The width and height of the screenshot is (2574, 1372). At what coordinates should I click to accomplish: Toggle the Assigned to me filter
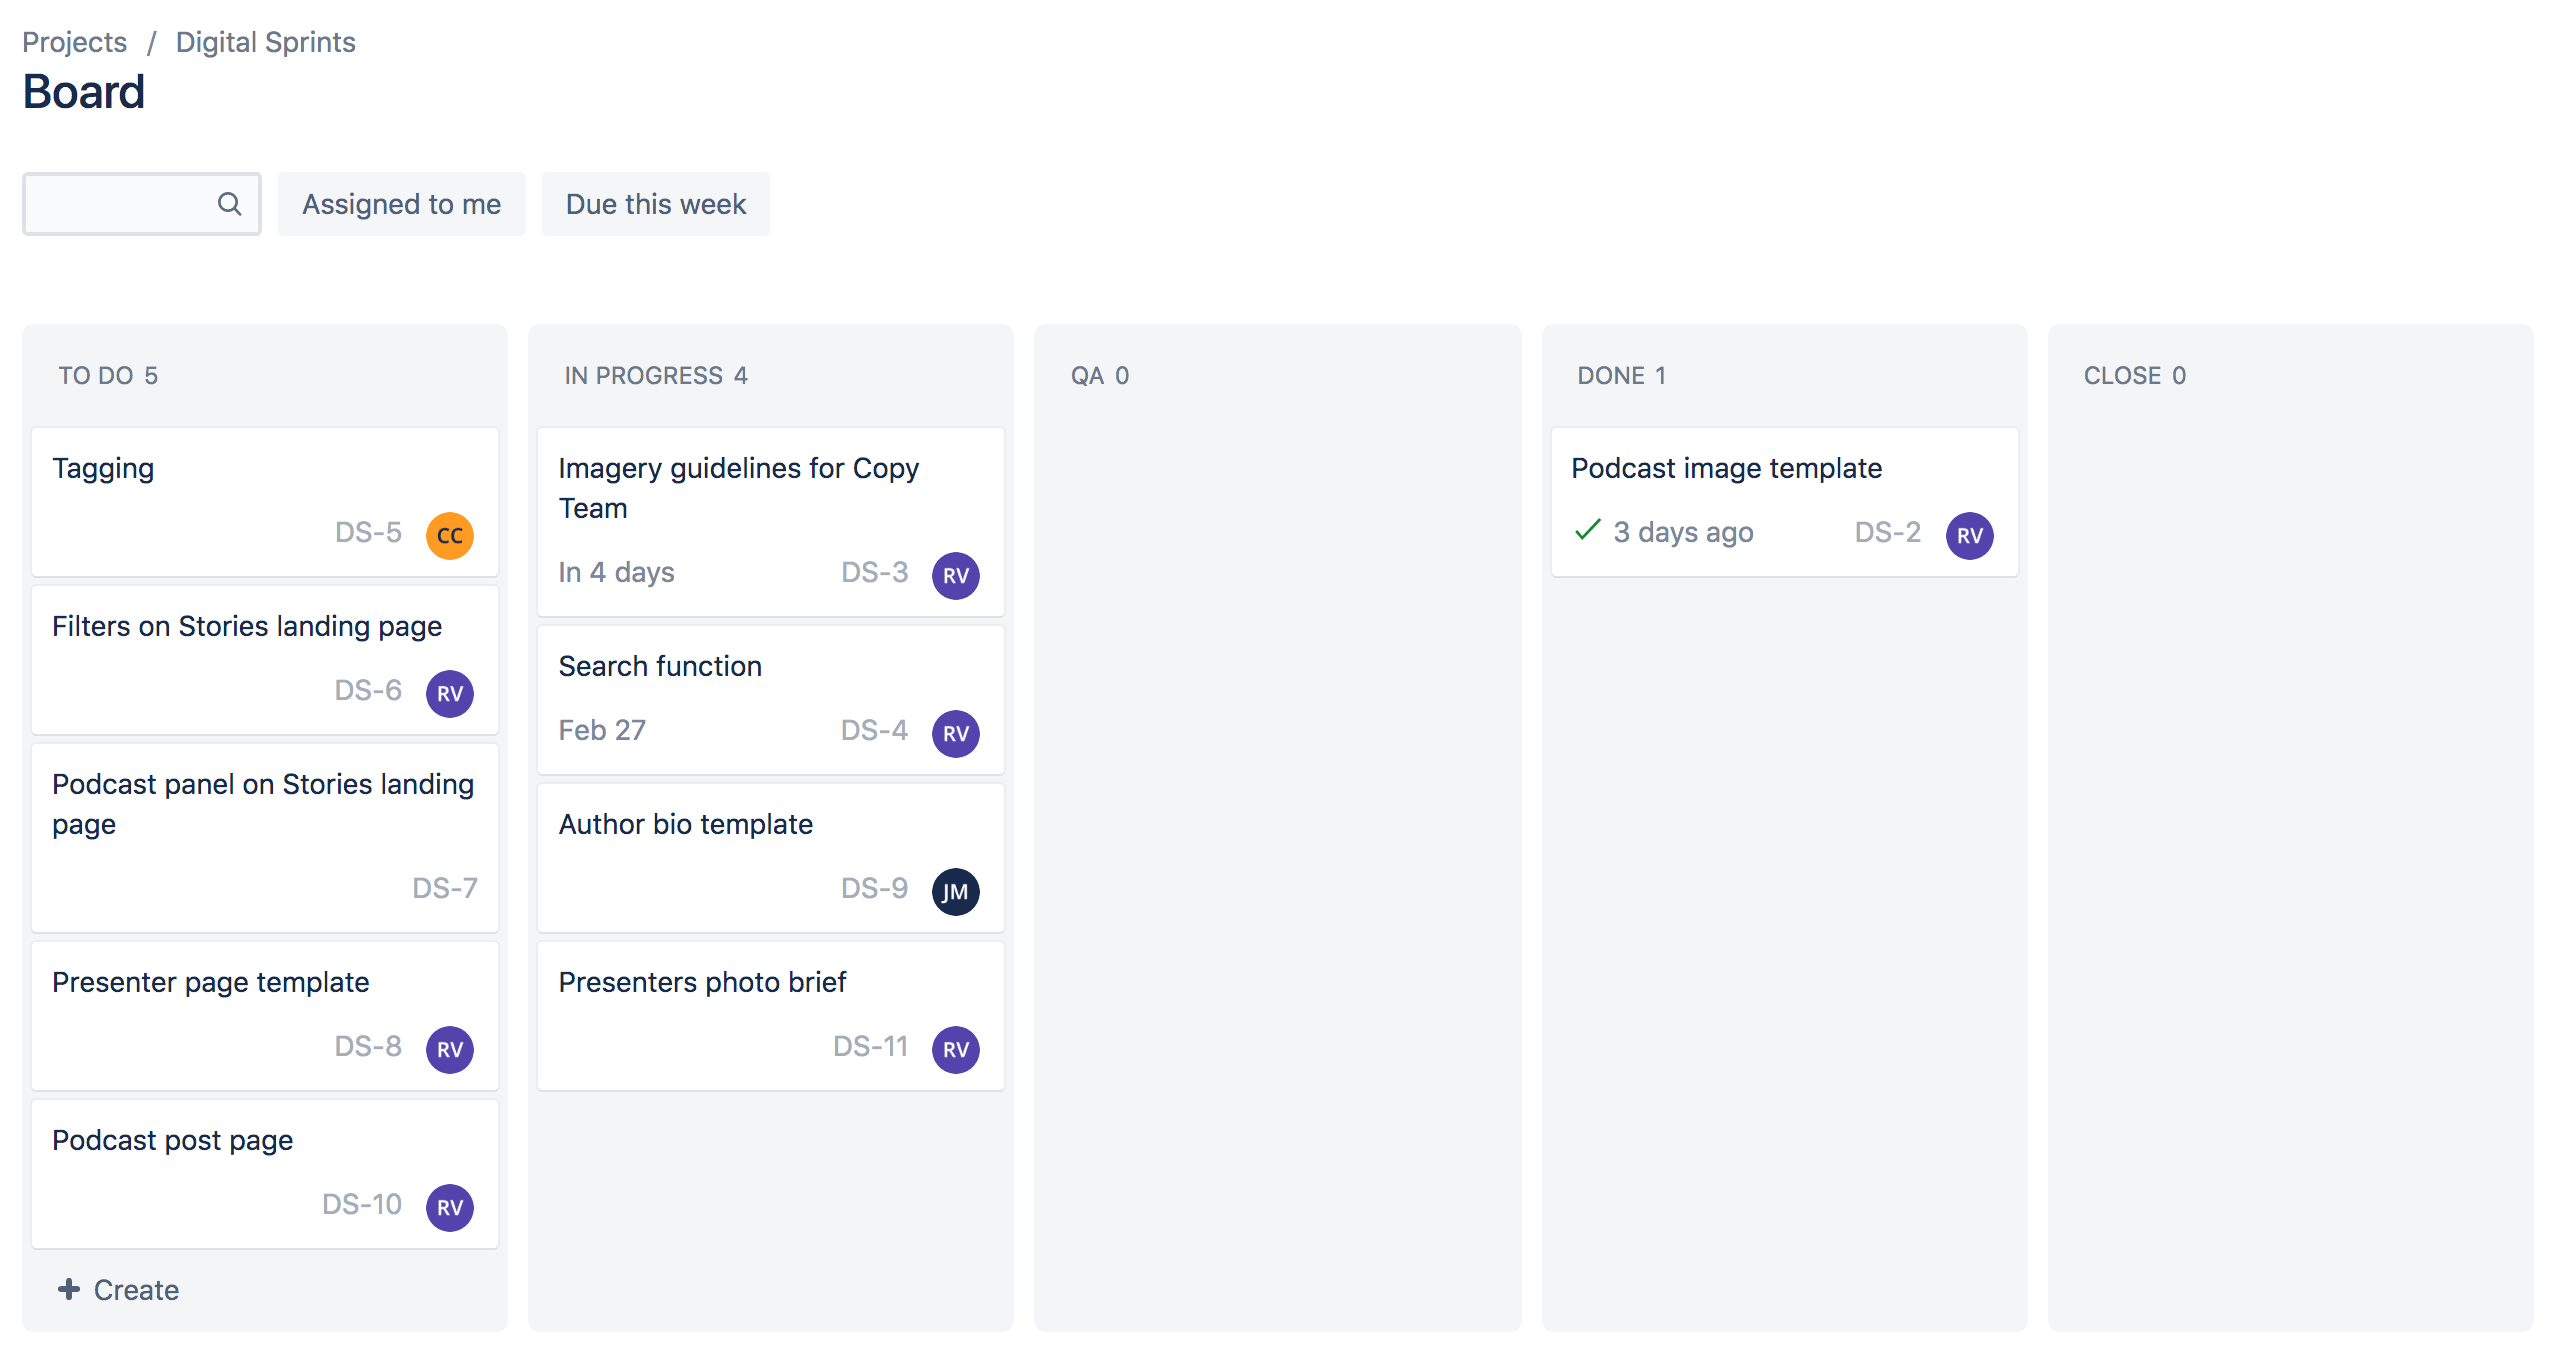point(402,203)
